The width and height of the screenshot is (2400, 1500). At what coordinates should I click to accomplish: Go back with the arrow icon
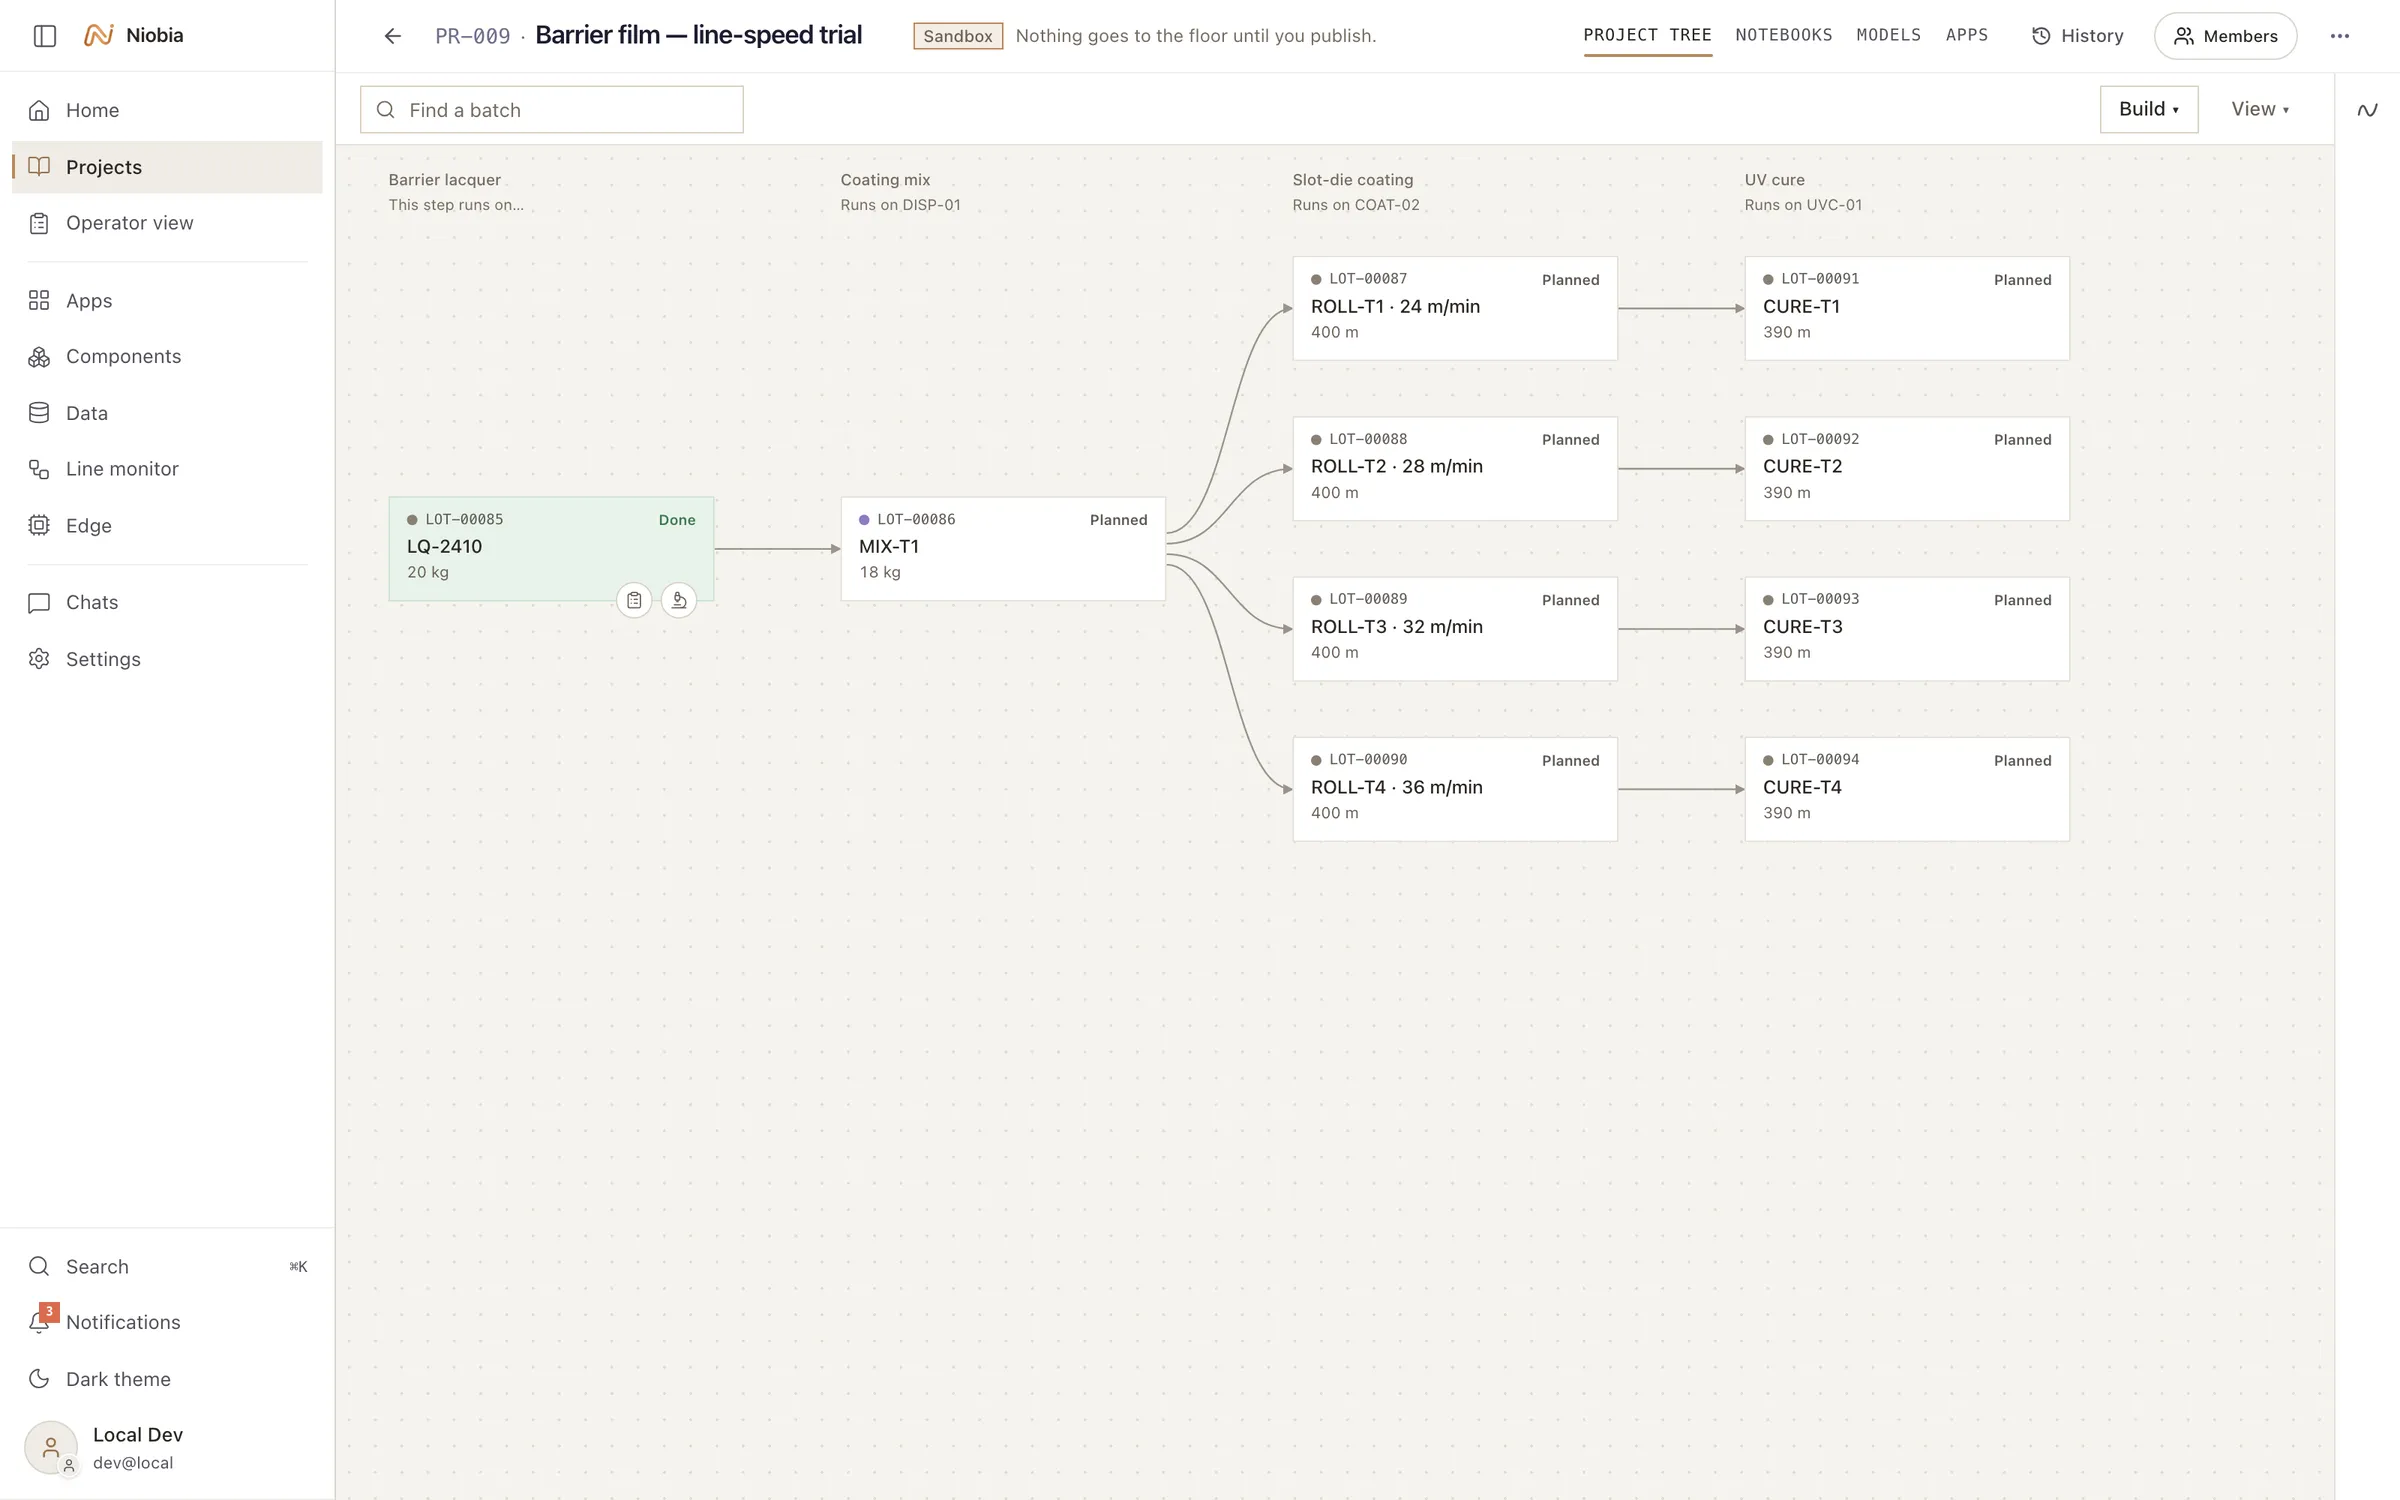(x=392, y=36)
